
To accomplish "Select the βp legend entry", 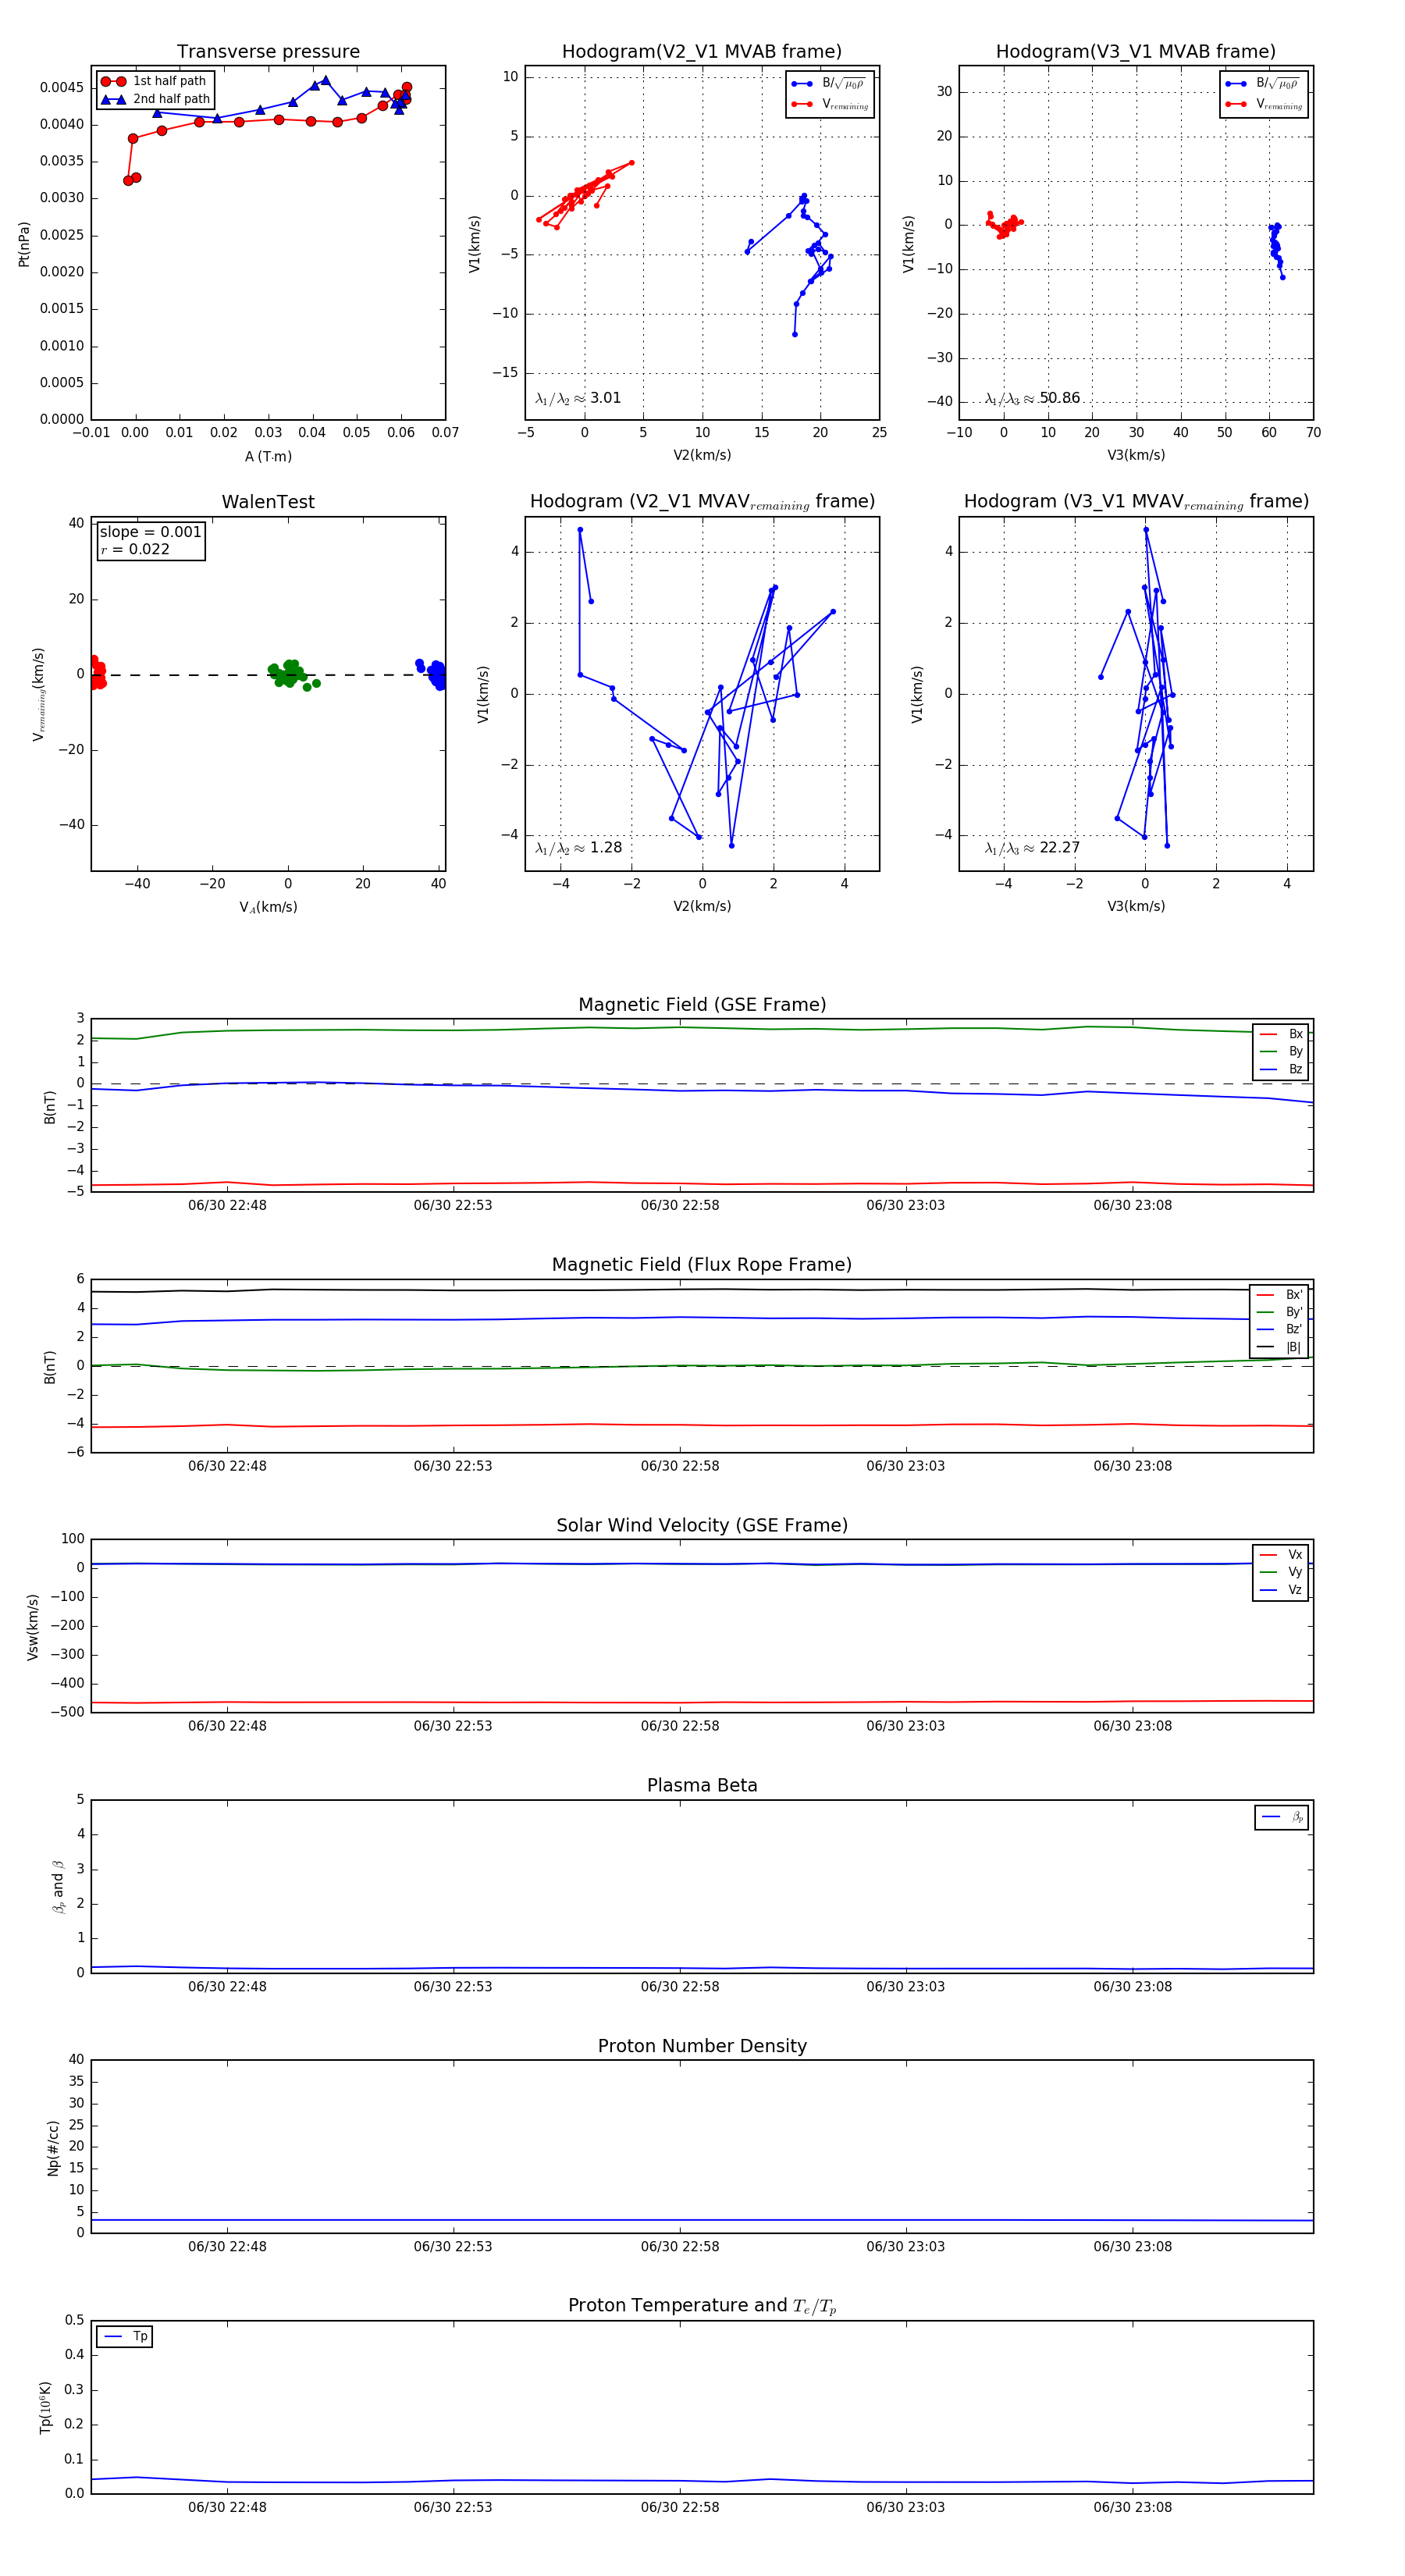I will tap(1282, 1817).
